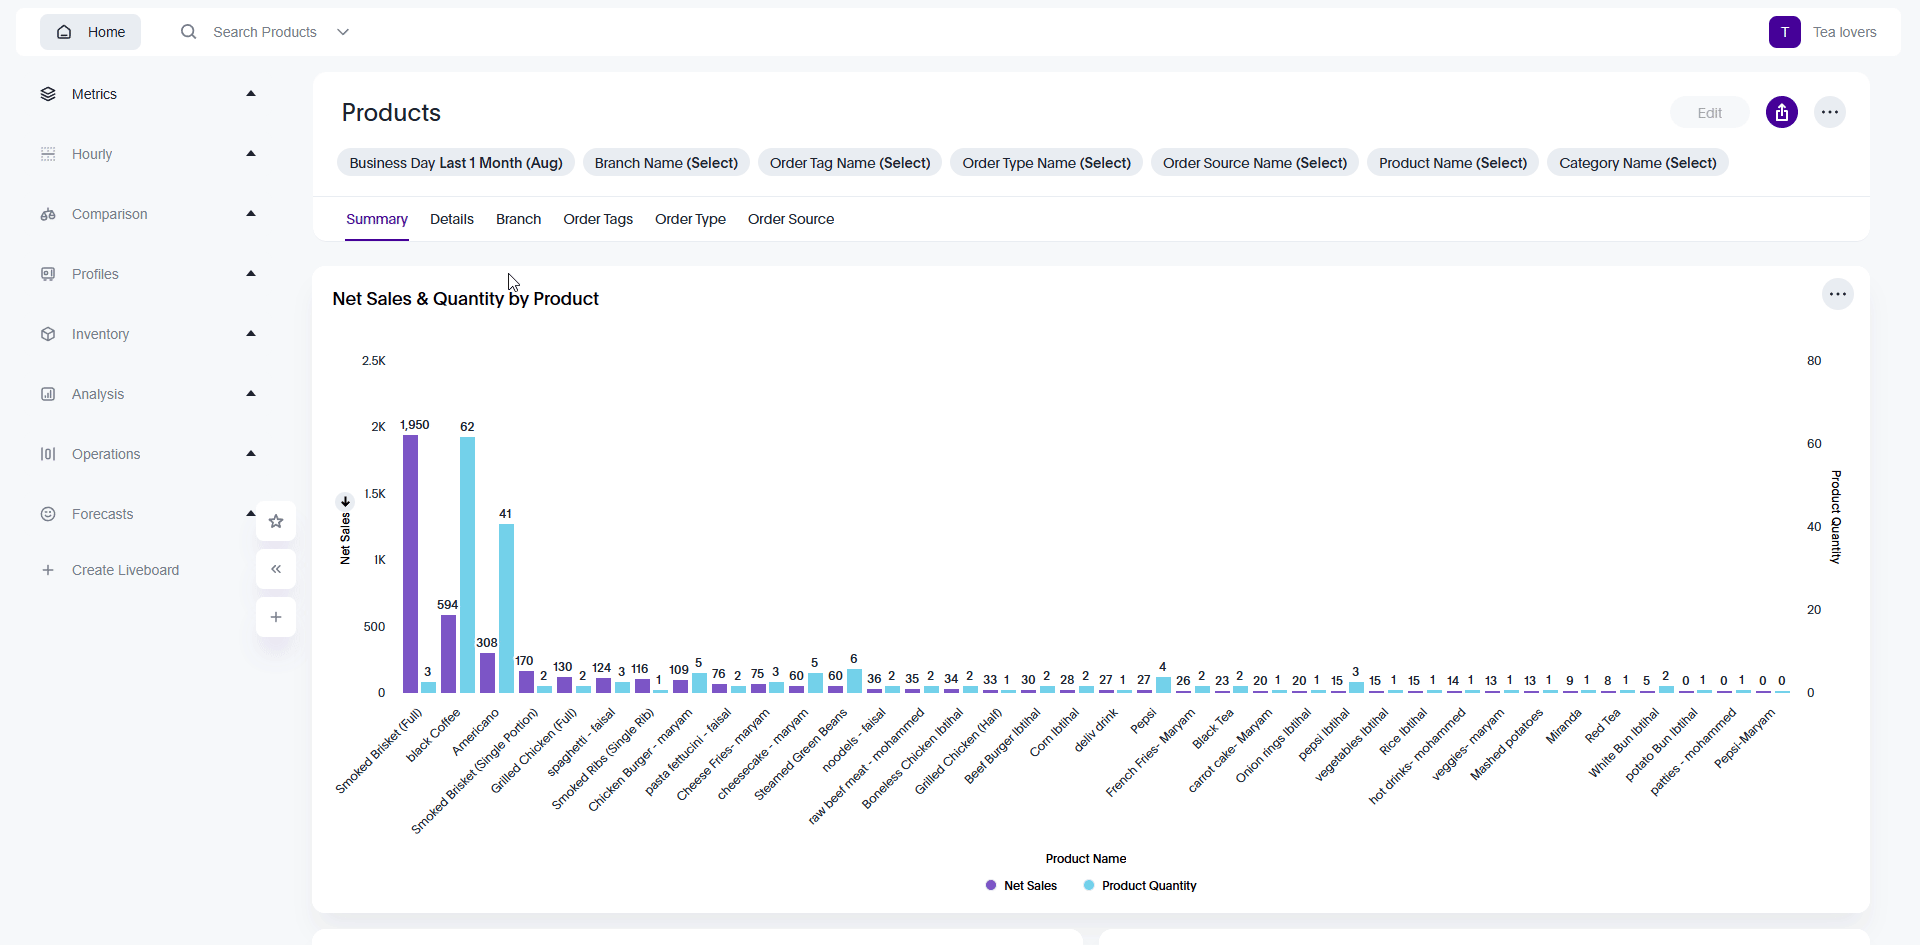Toggle Net Sales axis sort arrow
This screenshot has width=1920, height=945.
pos(345,501)
